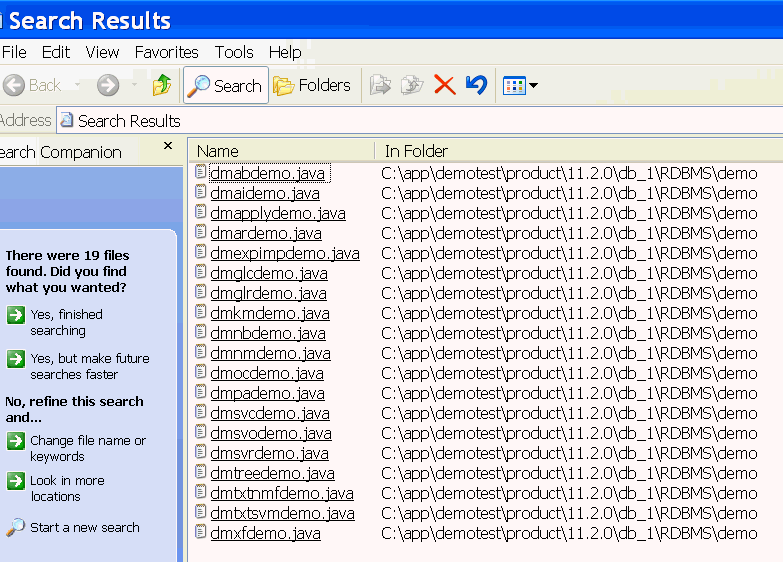Click the Up folder icon in toolbar
Viewport: 783px width, 562px height.
tap(162, 86)
